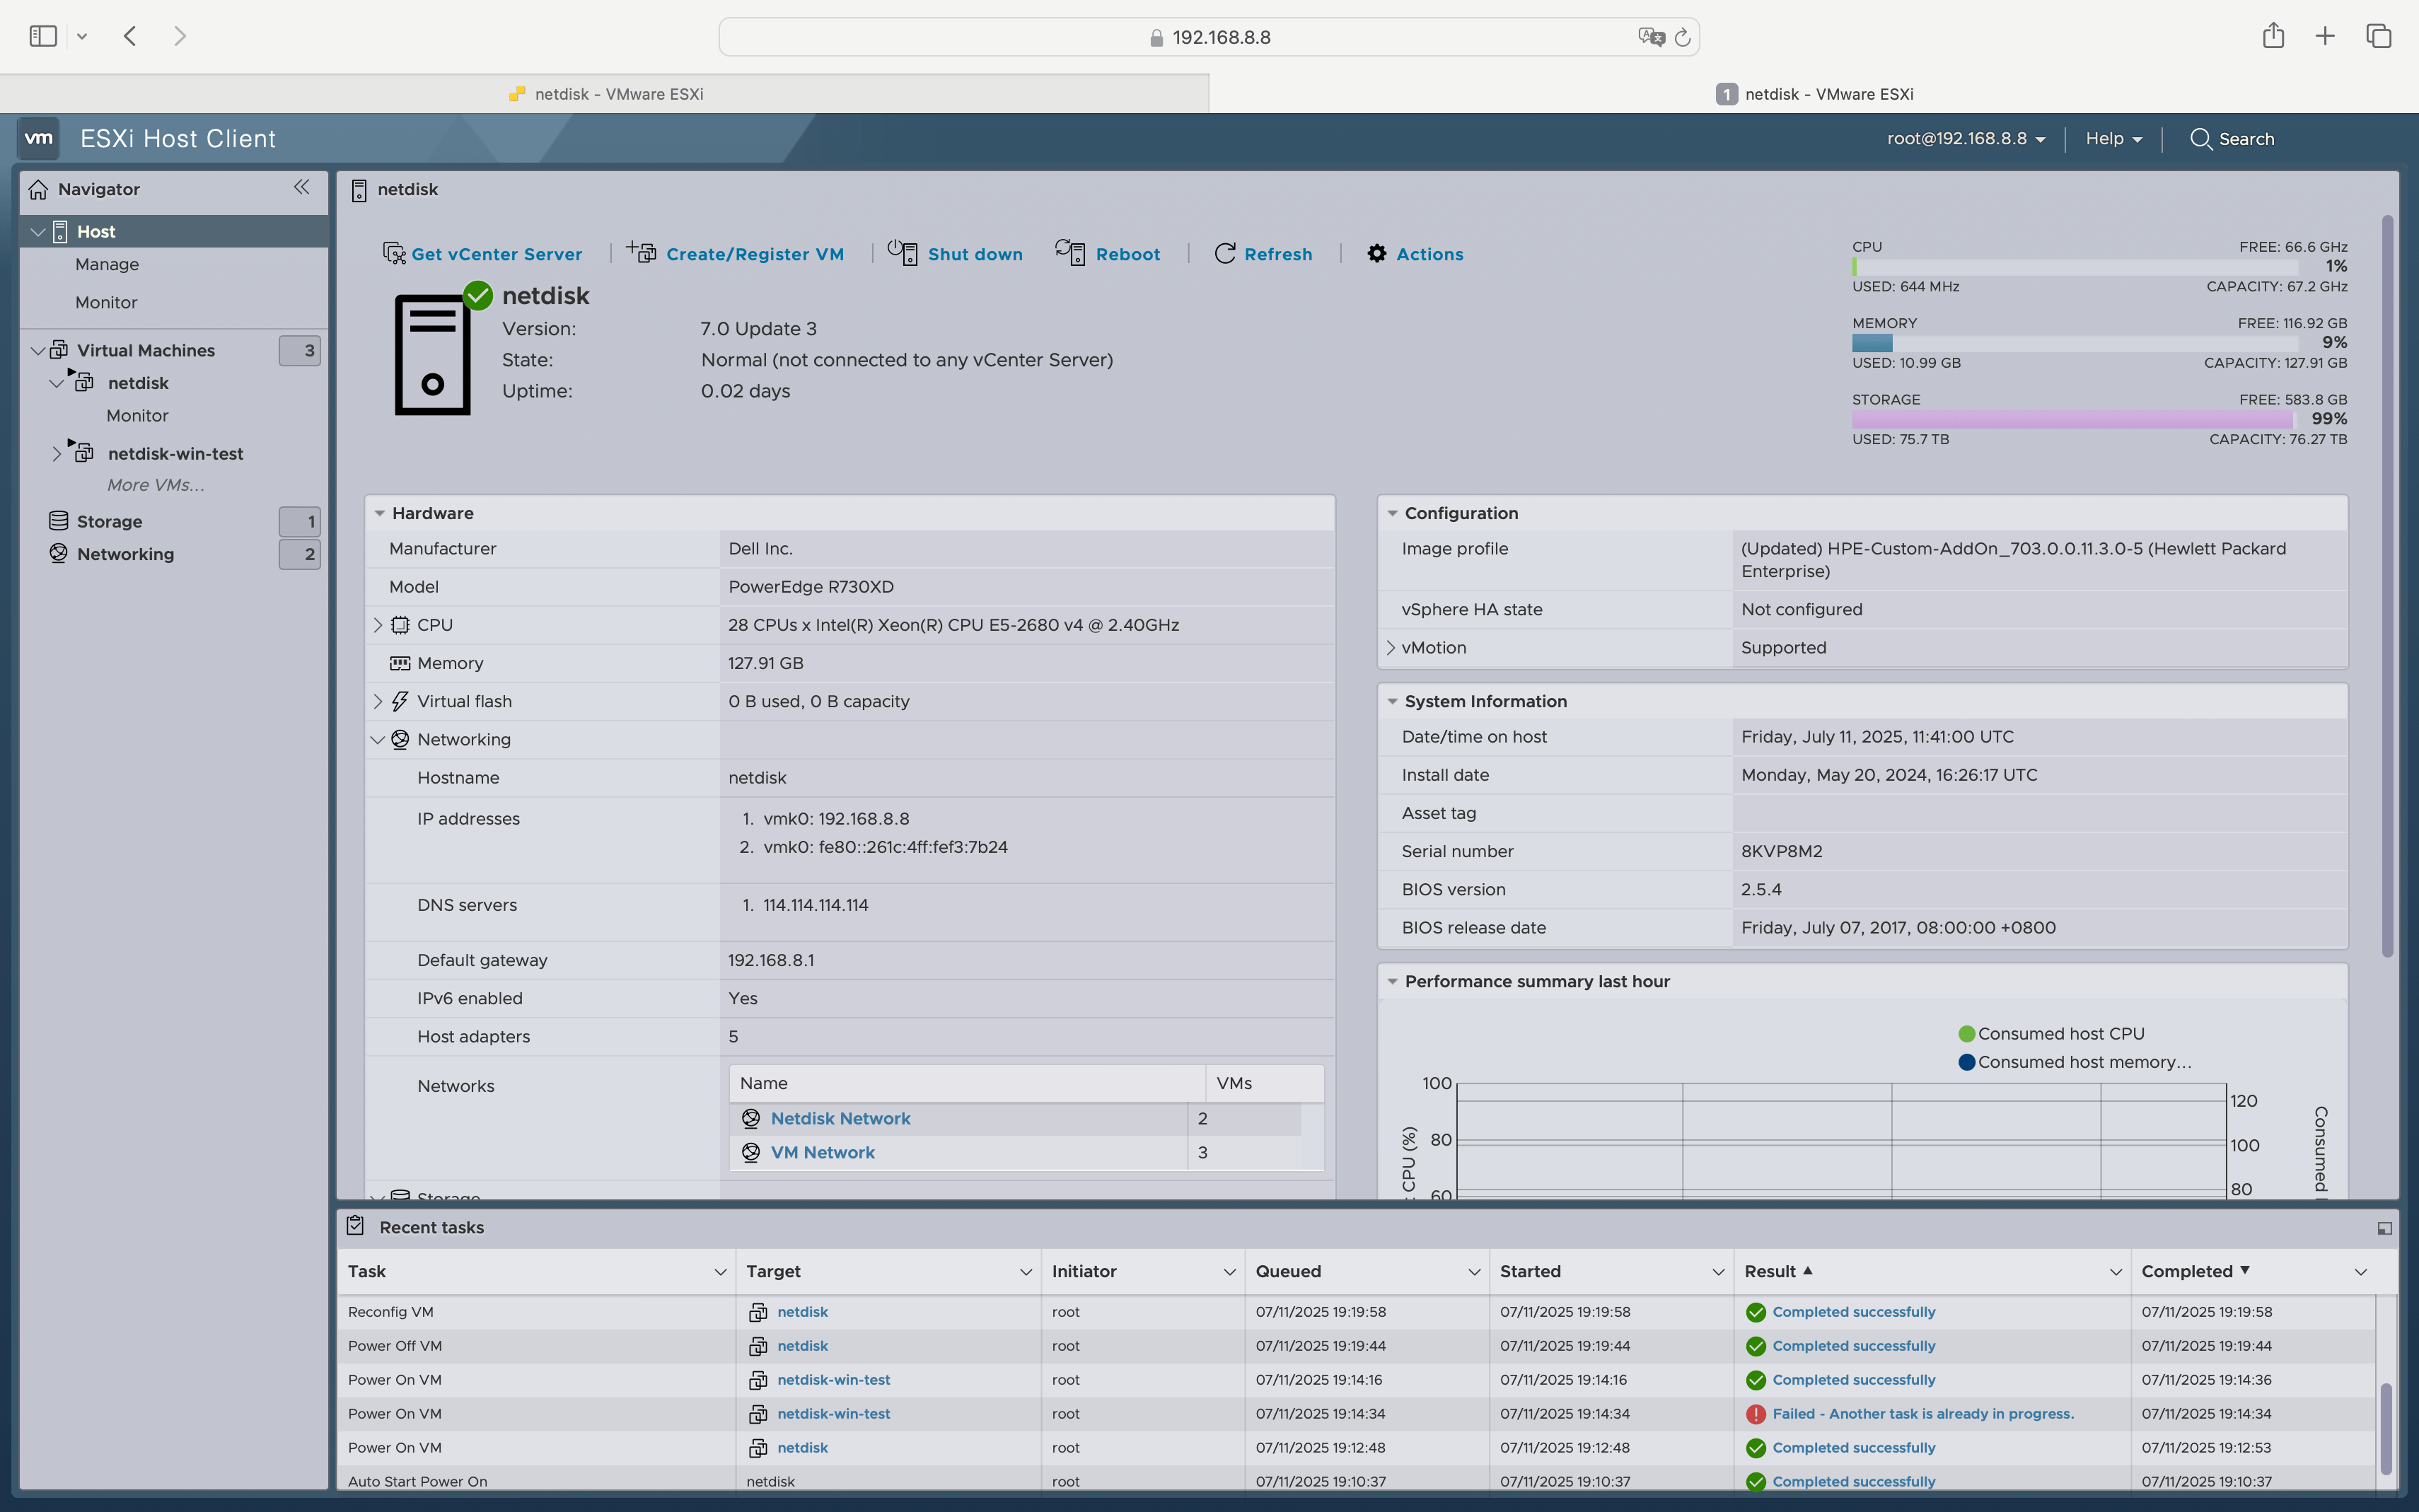The image size is (2419, 1512).
Task: Click the main content vertical scrollbar
Action: [x=2387, y=586]
